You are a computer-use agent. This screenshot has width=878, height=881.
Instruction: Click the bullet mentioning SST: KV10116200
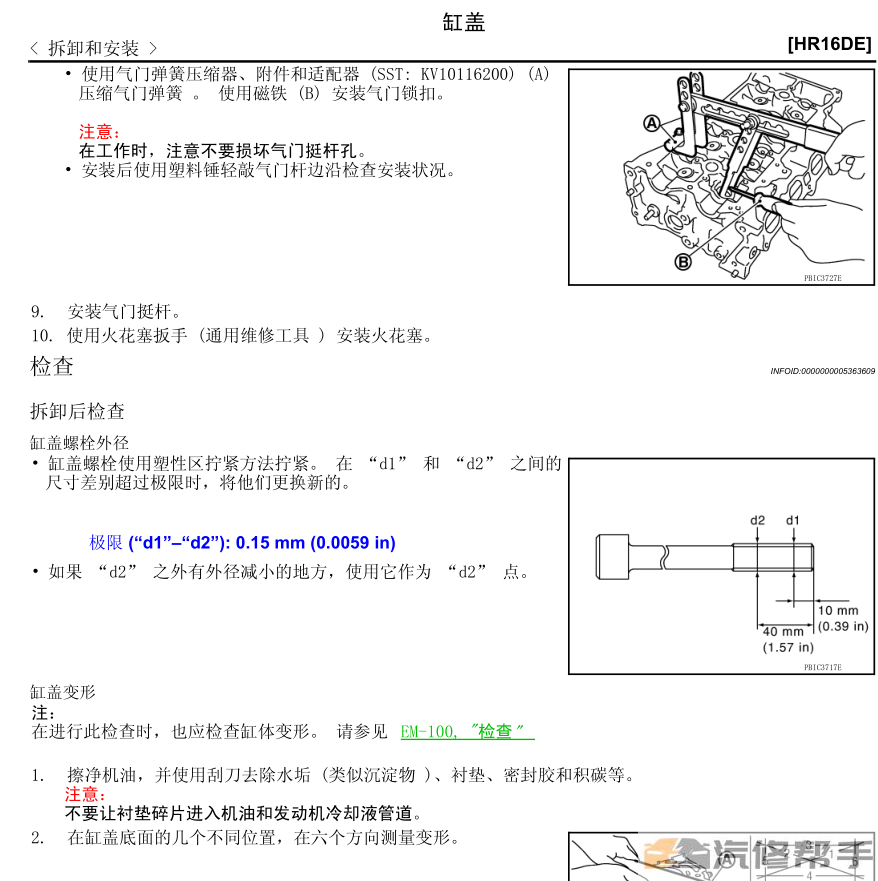click(308, 83)
